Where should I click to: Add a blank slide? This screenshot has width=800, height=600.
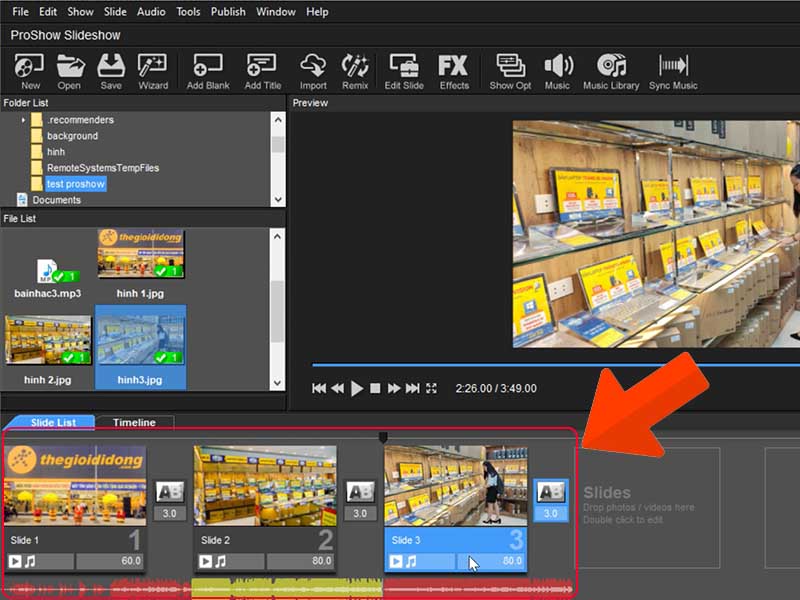207,70
